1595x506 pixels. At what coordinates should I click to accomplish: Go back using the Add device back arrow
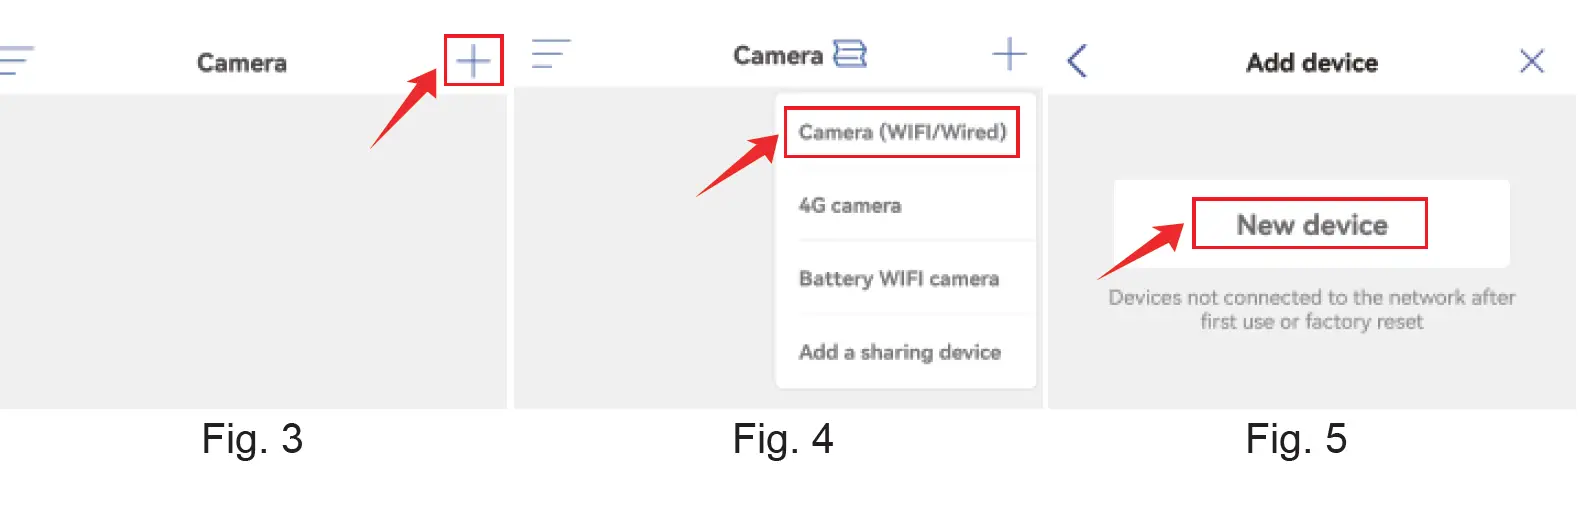pyautogui.click(x=1077, y=61)
